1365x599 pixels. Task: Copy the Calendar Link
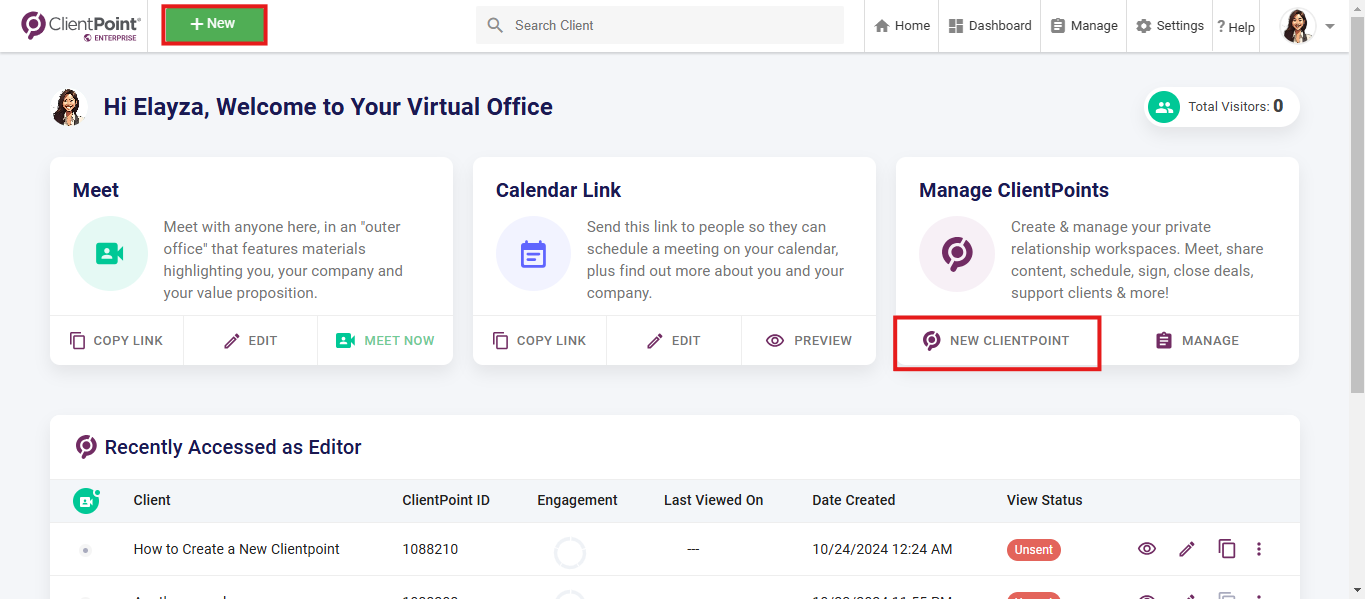[x=539, y=341]
